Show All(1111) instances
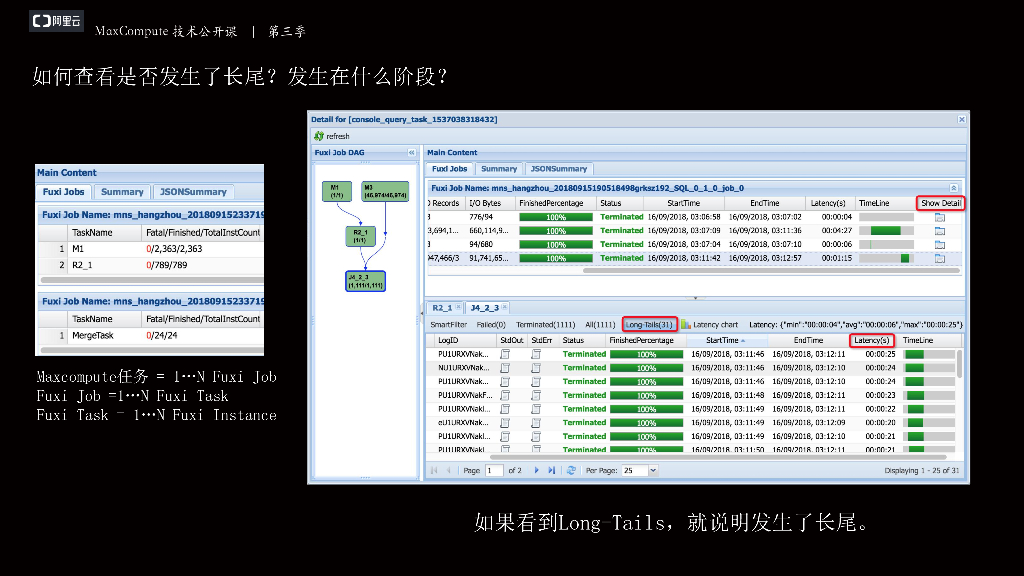 click(x=600, y=325)
